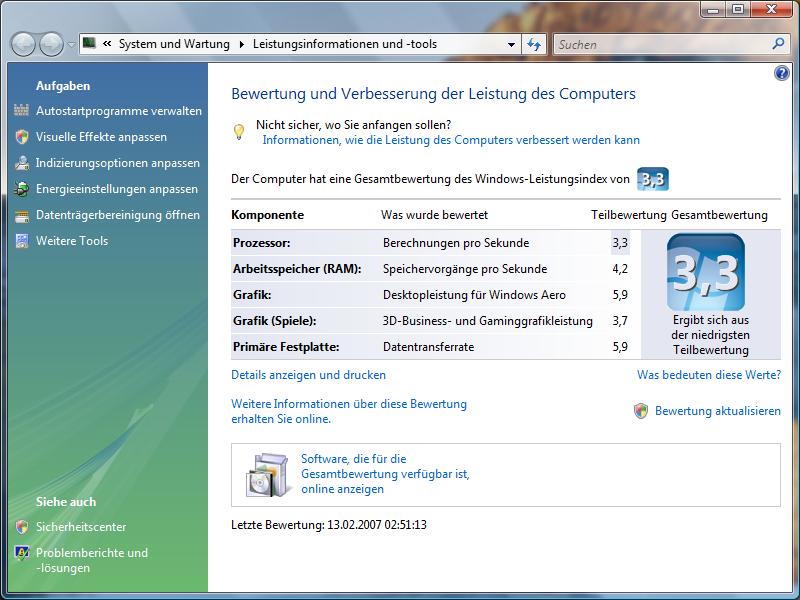Open Weitere Tools link
800x600 pixels.
click(72, 241)
